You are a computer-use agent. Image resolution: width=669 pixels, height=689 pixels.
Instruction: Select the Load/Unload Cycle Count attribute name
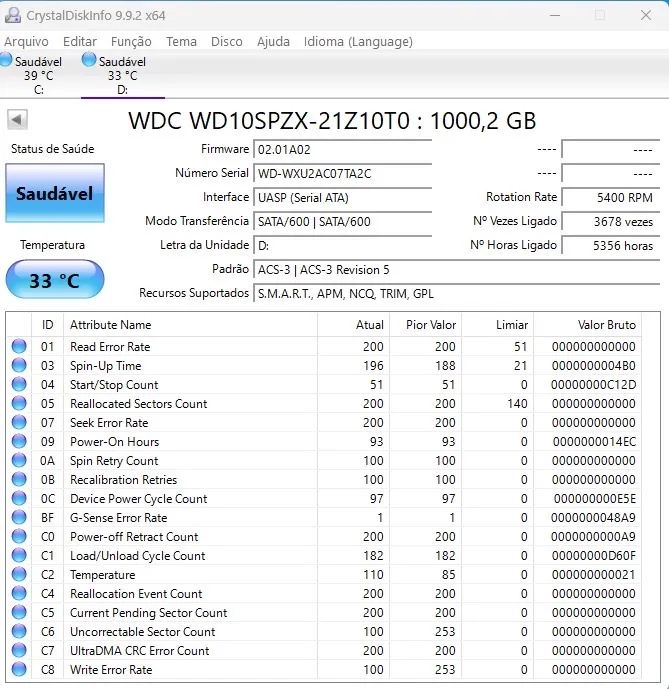(x=138, y=556)
